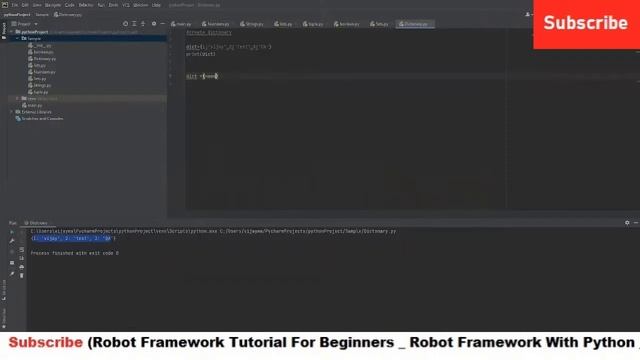Open Run panel gear settings
Viewport: 640px width, 360px height.
pyautogui.click(x=627, y=223)
